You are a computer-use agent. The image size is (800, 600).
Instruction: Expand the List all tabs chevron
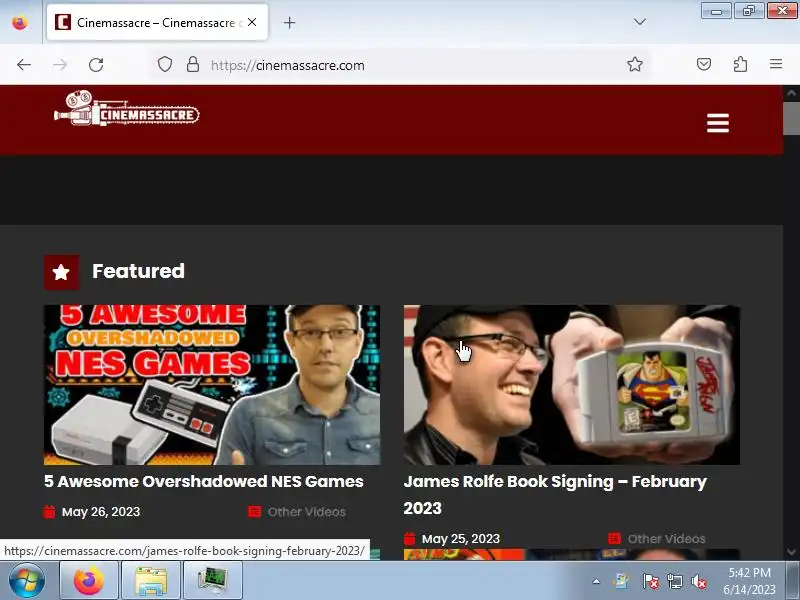[639, 22]
